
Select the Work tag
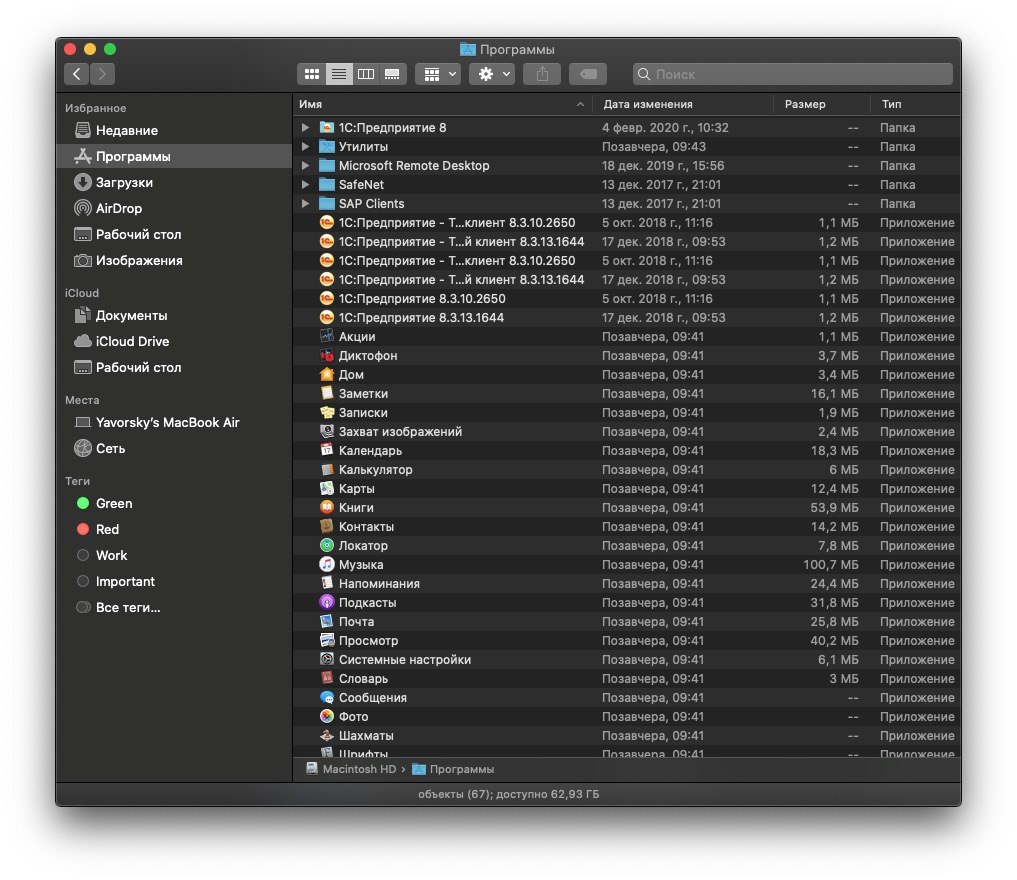[173, 555]
